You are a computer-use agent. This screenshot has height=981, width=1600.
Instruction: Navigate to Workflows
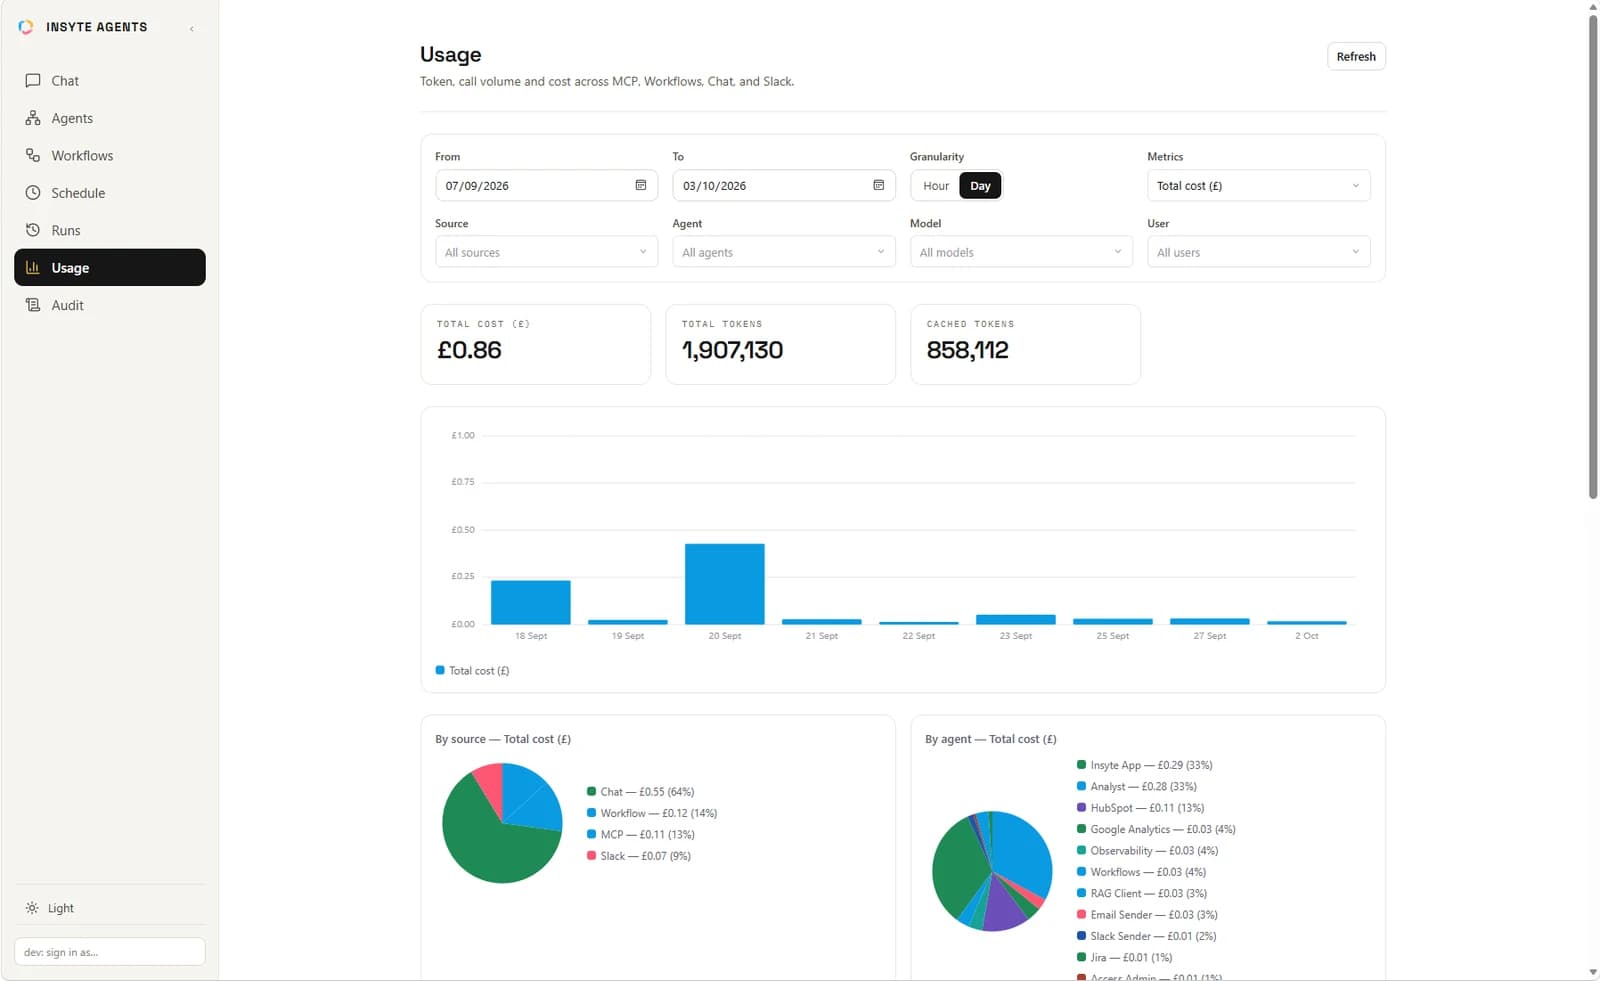[x=110, y=155]
